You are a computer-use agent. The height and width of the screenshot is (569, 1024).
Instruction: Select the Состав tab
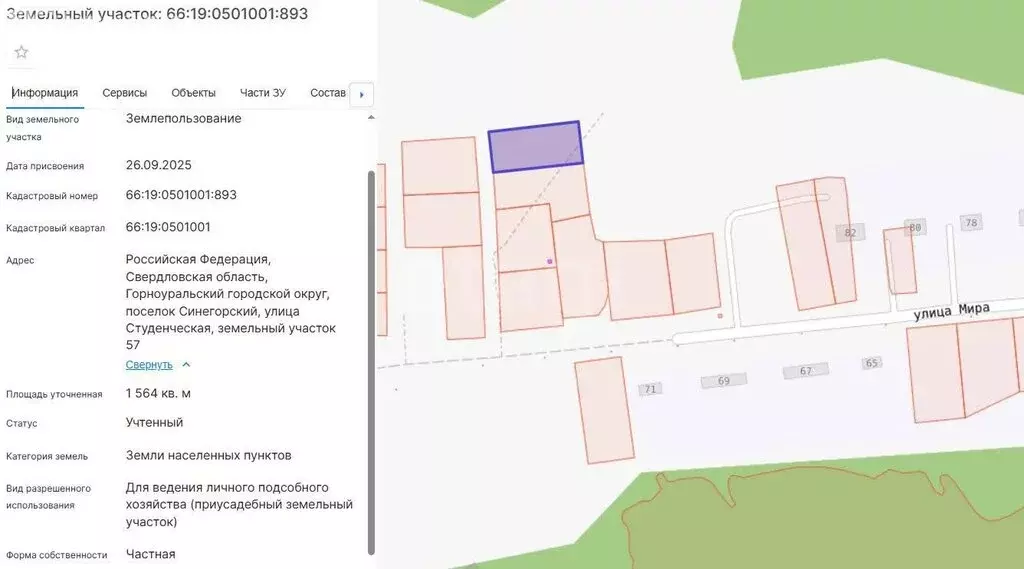click(328, 93)
